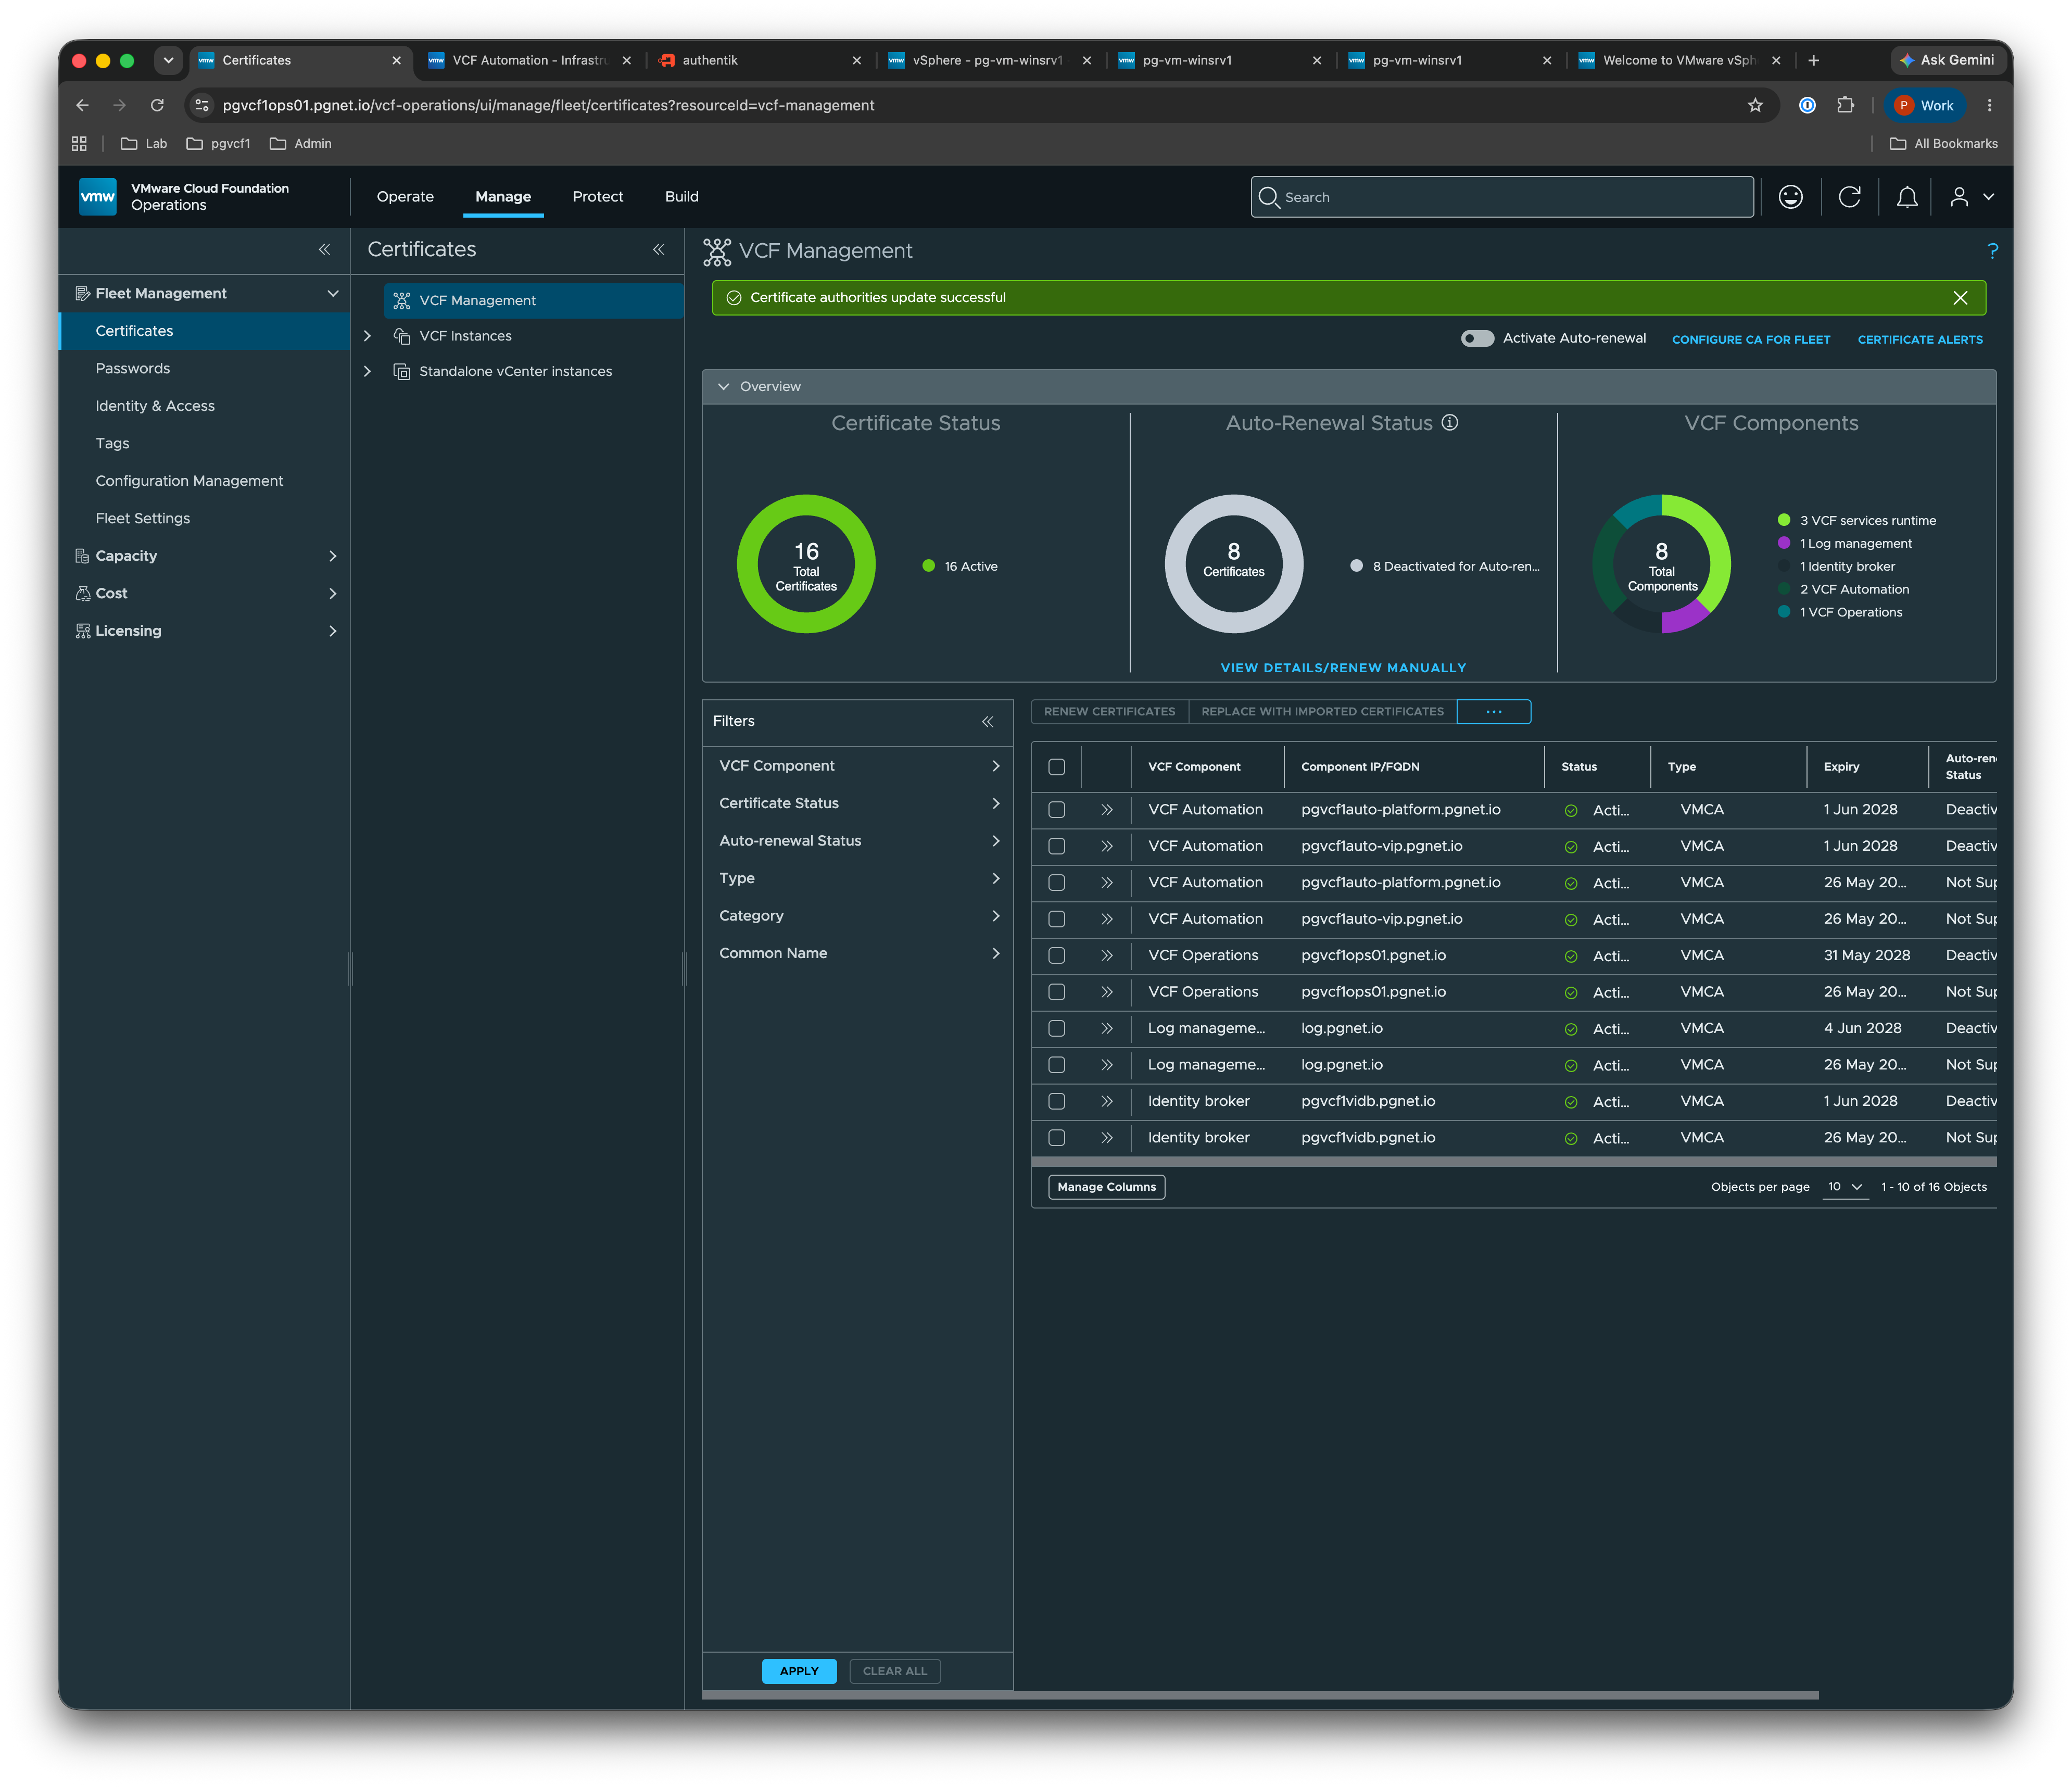The image size is (2072, 1787).
Task: Click the help question mark icon
Action: (1992, 251)
